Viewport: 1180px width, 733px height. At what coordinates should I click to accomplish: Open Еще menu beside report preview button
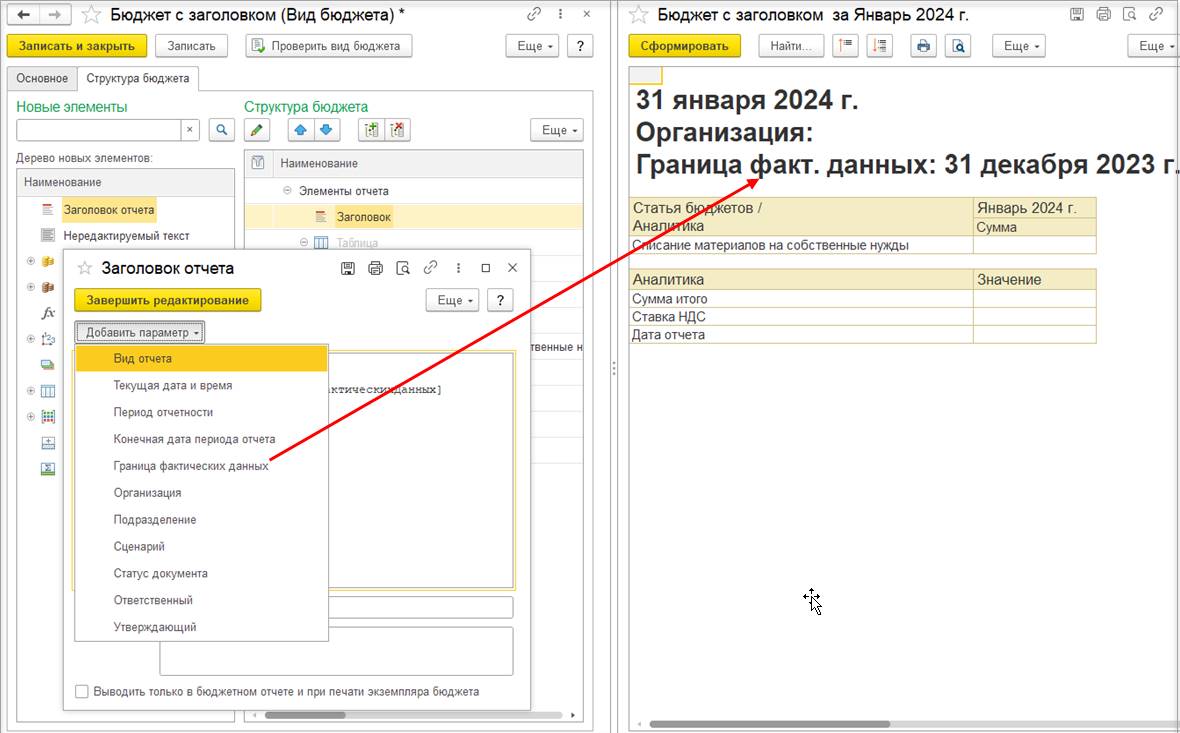pos(1019,46)
